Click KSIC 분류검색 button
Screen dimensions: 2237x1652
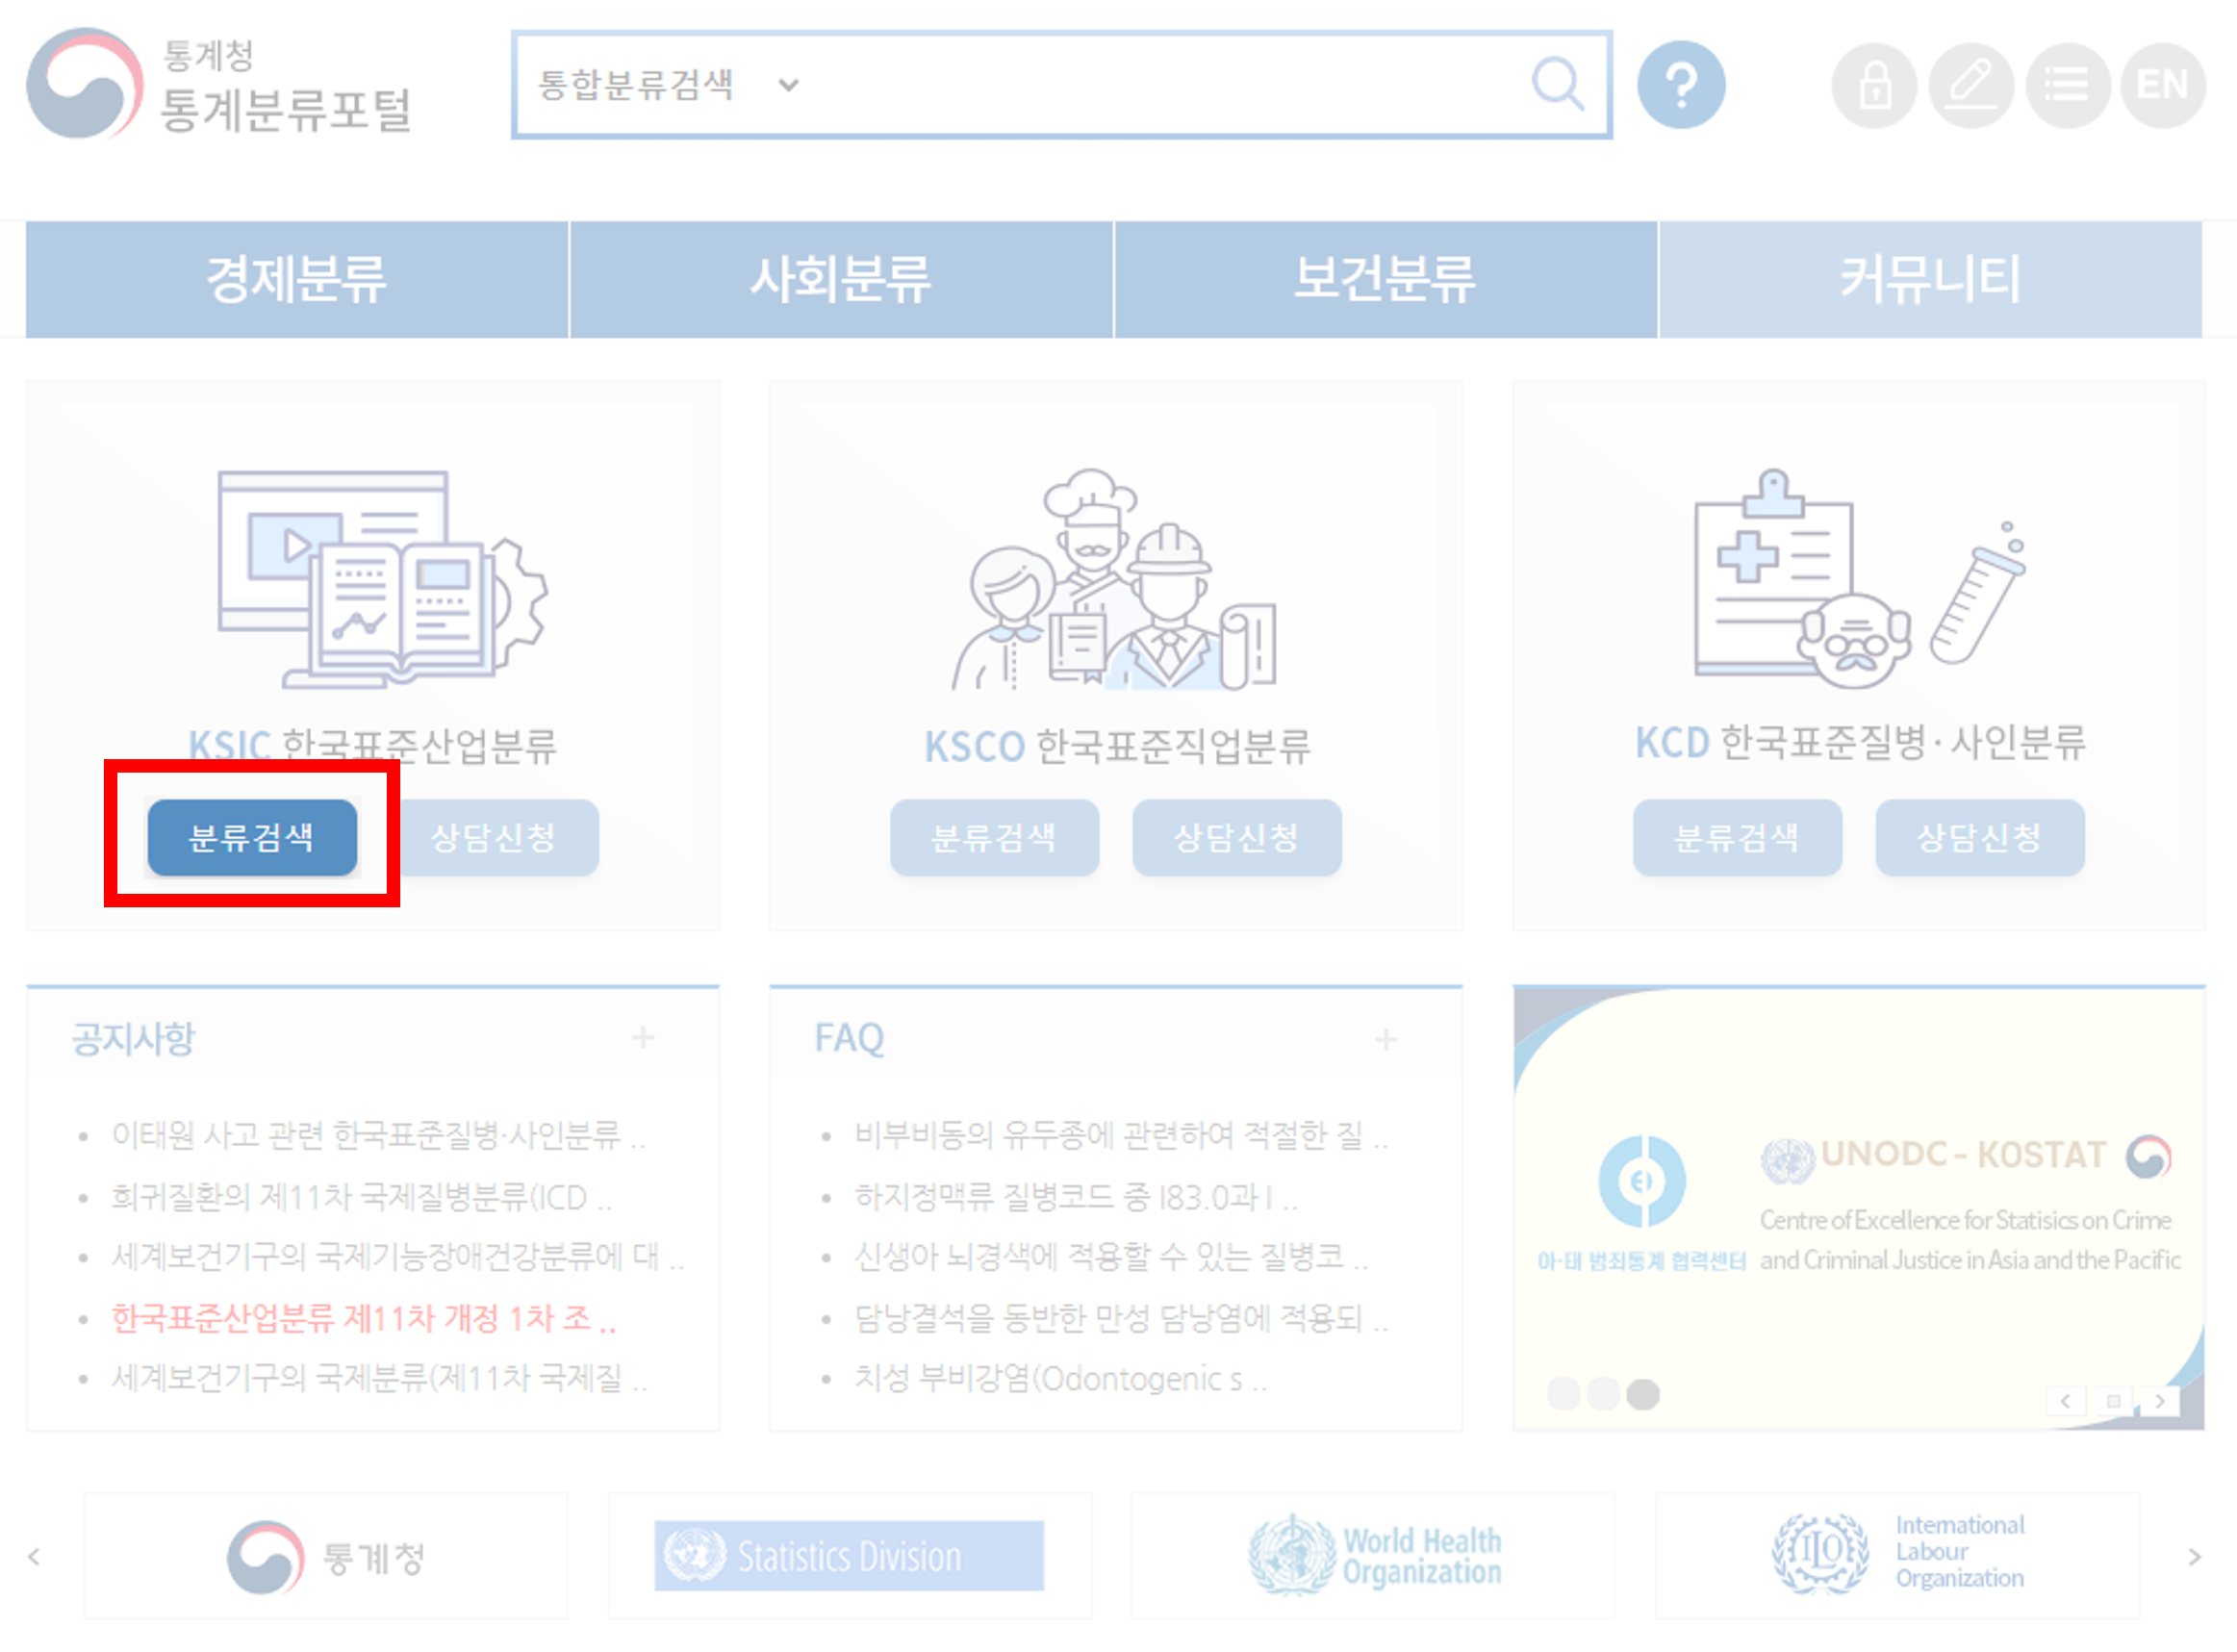point(252,837)
